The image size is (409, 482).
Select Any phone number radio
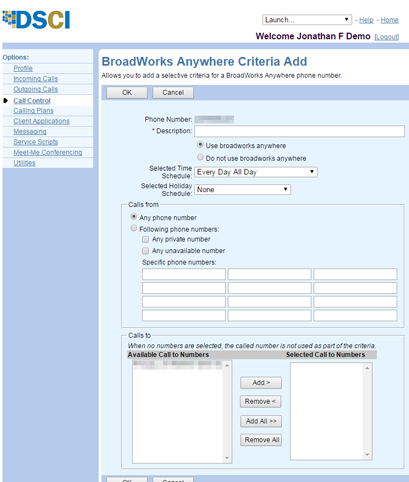pos(134,217)
